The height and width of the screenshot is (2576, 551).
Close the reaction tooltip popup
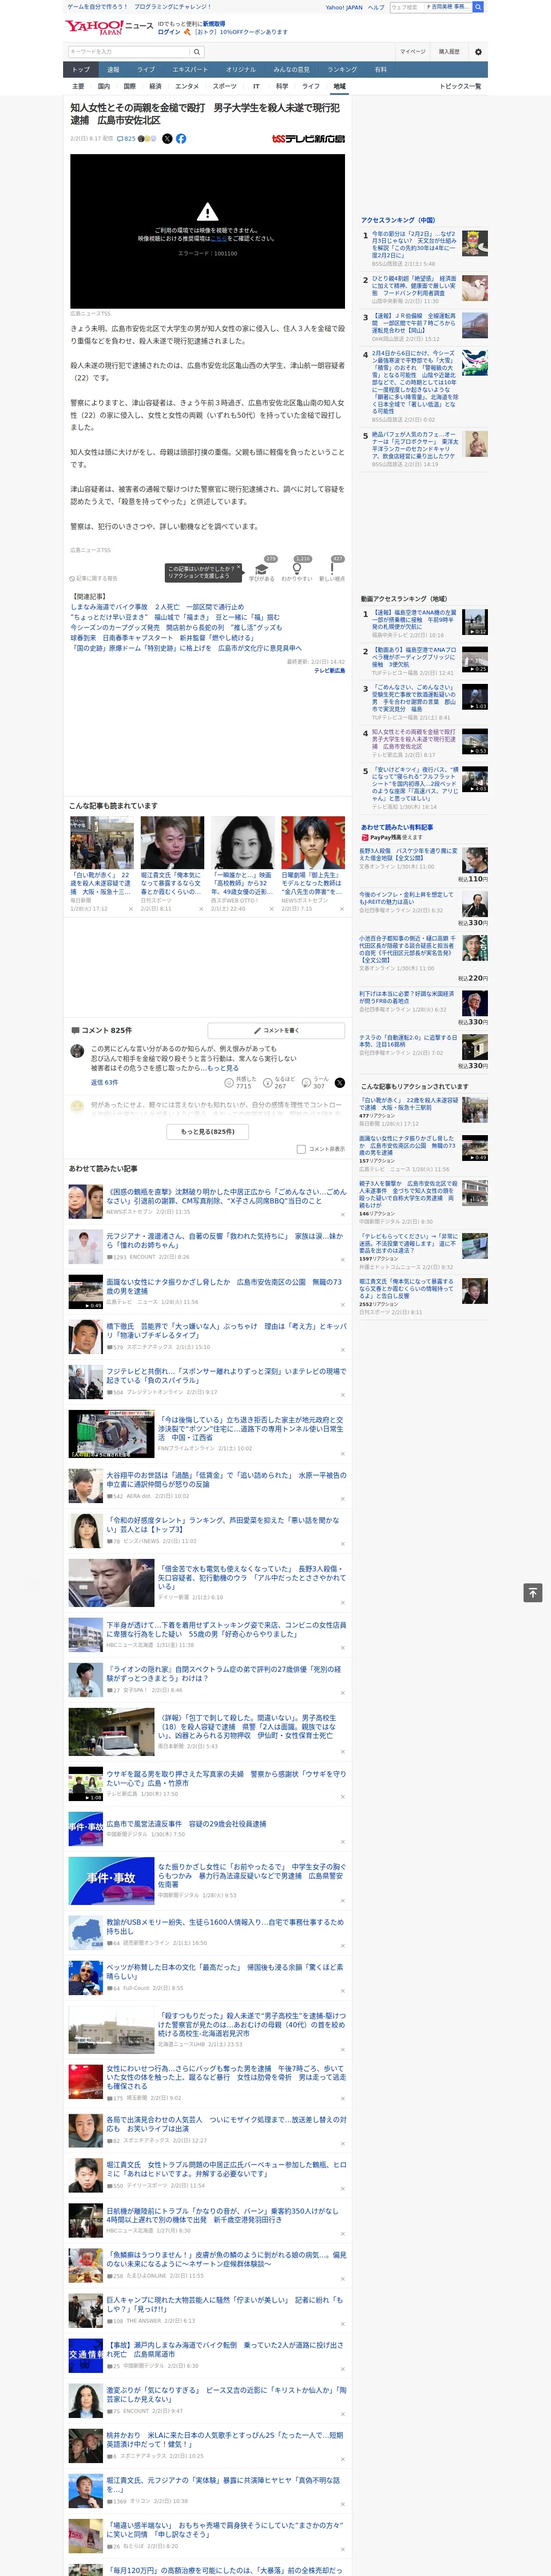pyautogui.click(x=239, y=567)
